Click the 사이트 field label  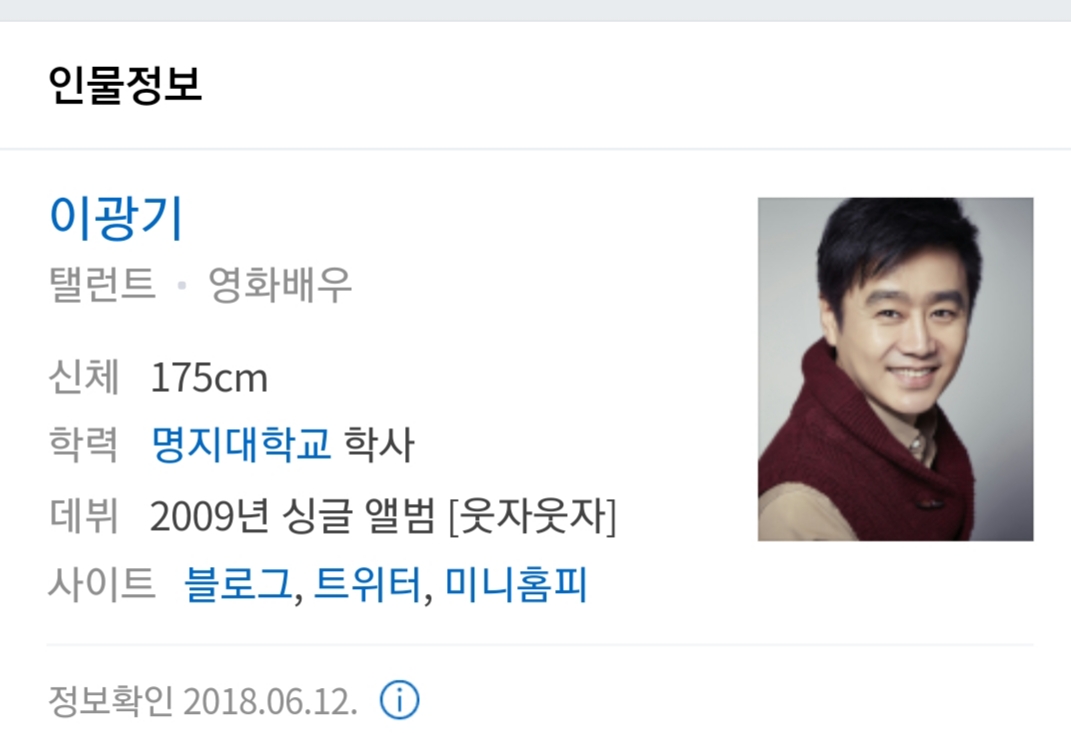pos(102,585)
